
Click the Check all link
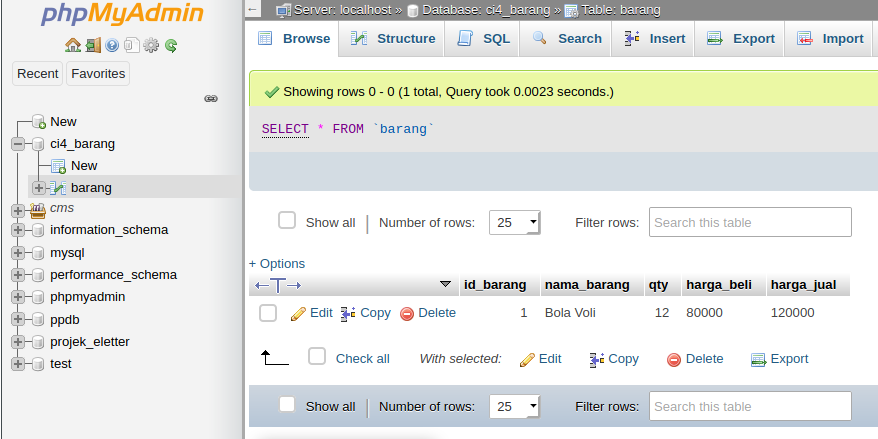pos(363,359)
